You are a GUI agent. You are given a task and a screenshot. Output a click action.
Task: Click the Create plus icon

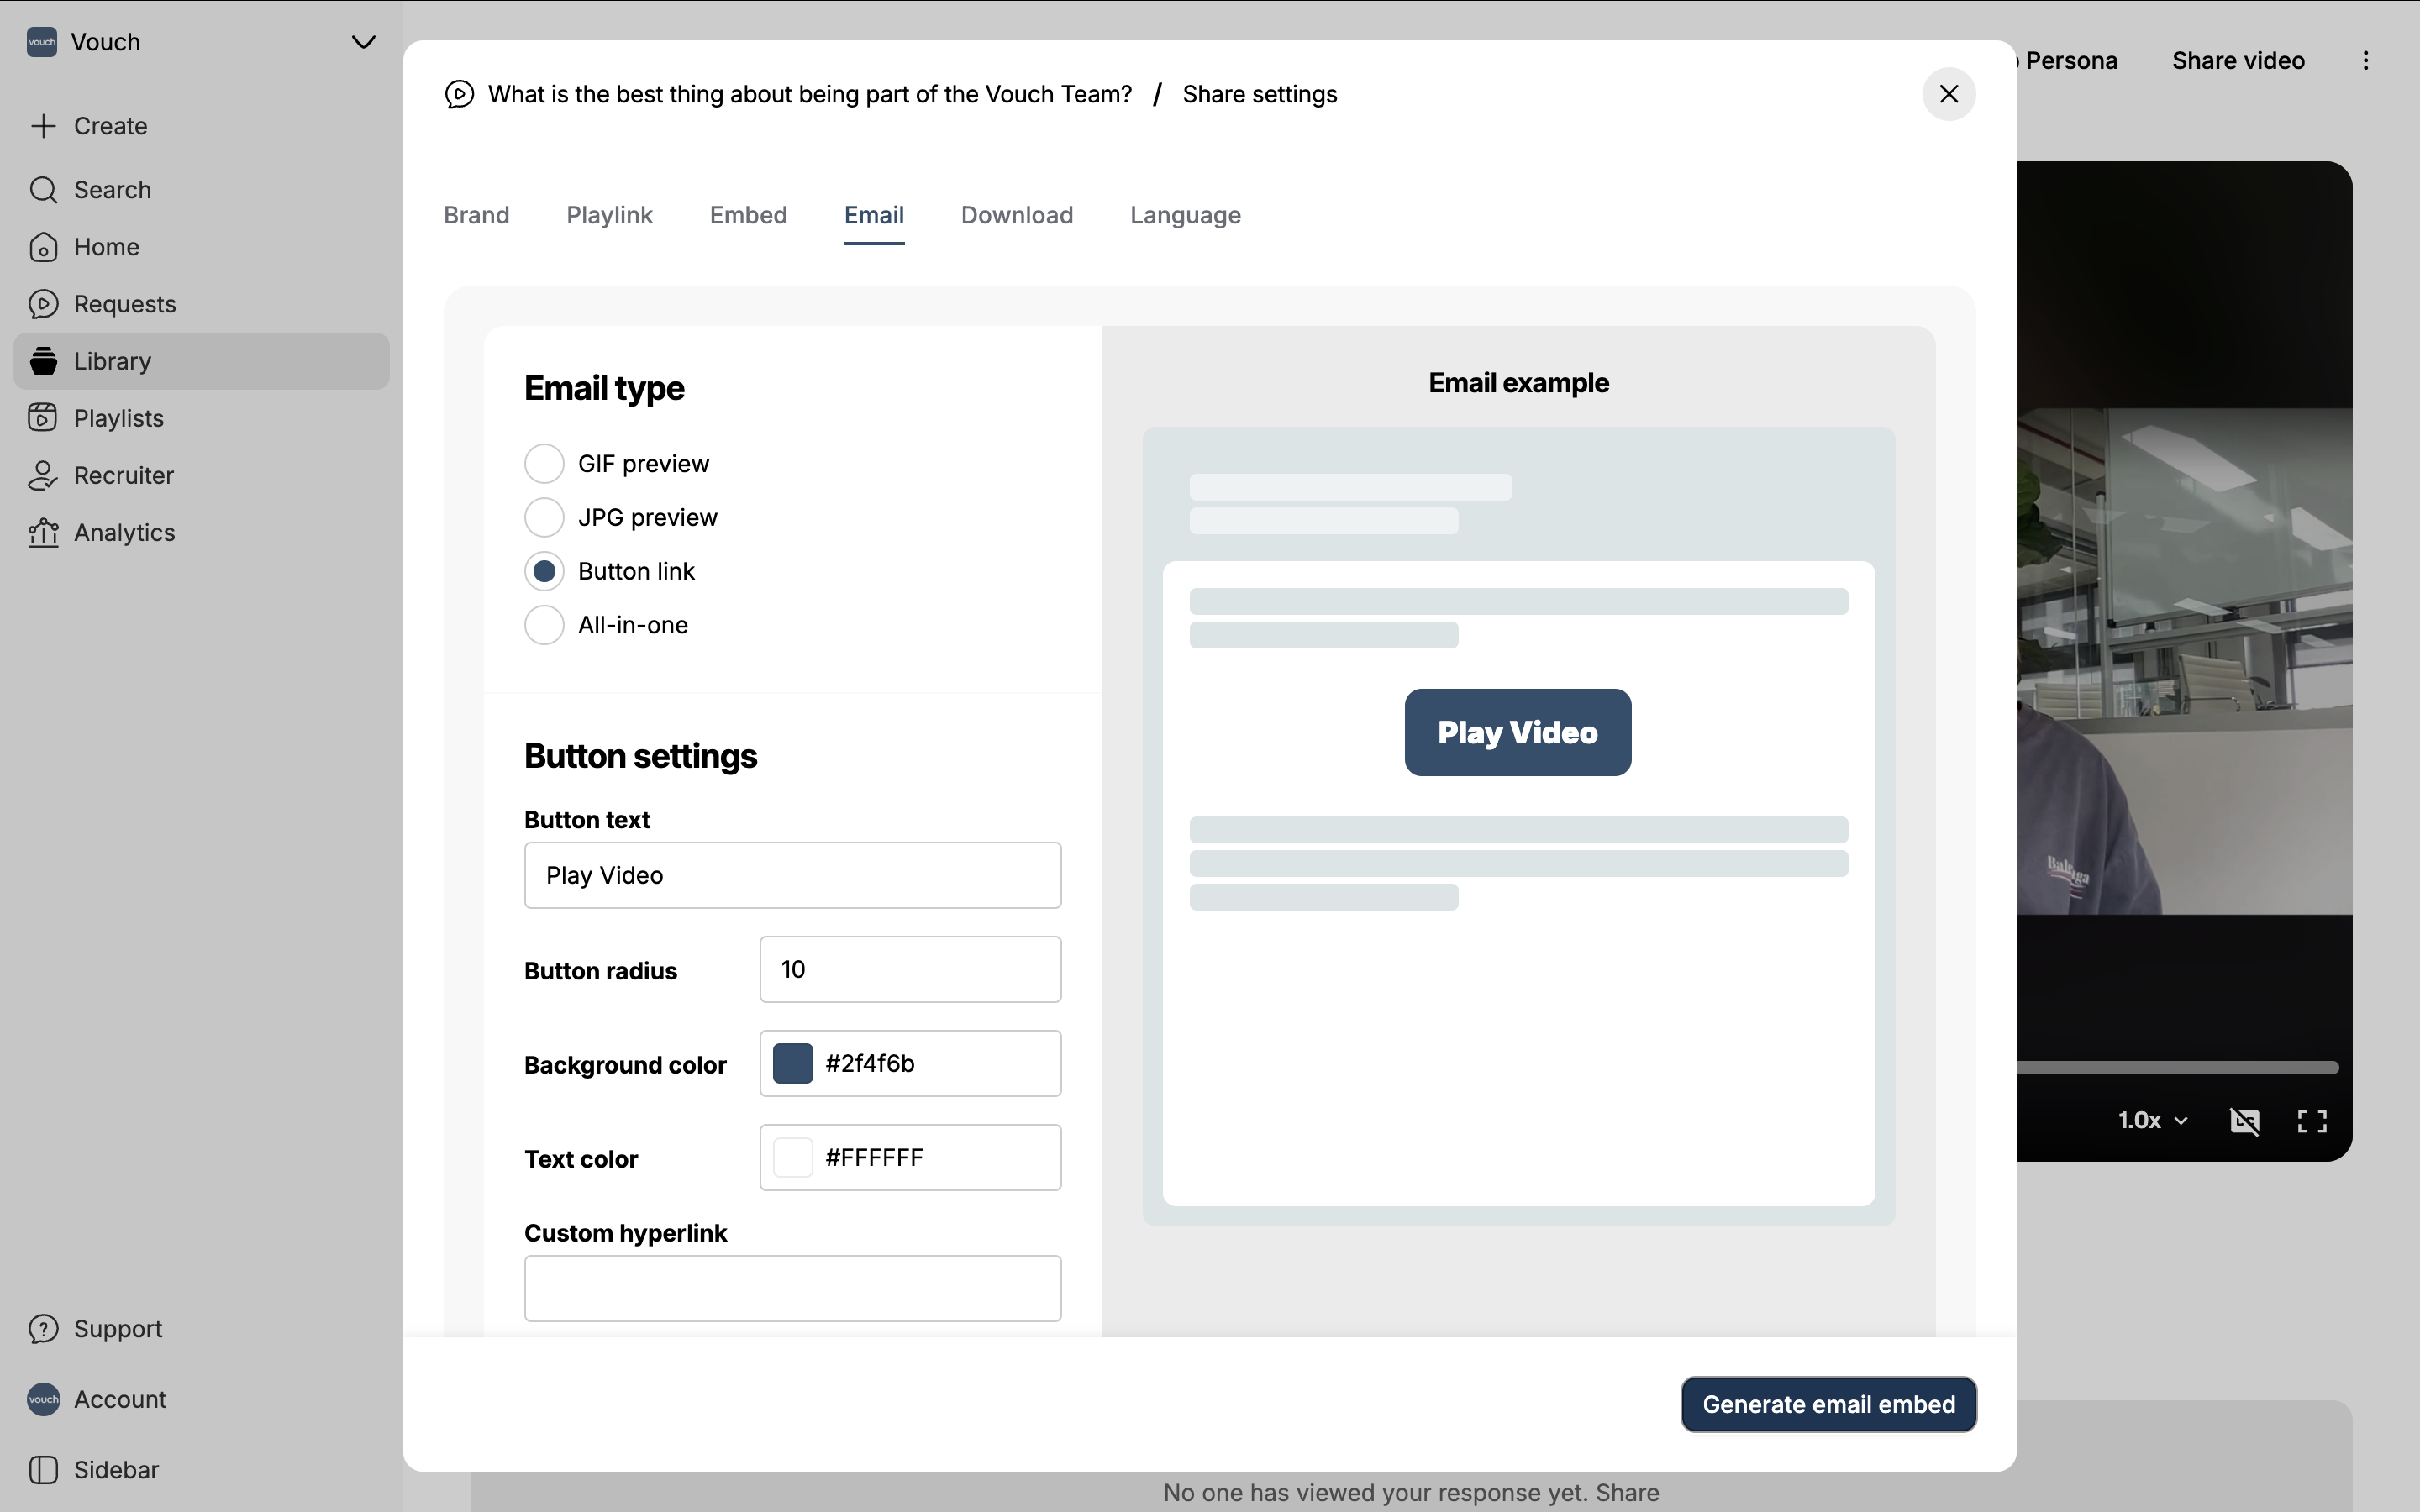click(43, 126)
